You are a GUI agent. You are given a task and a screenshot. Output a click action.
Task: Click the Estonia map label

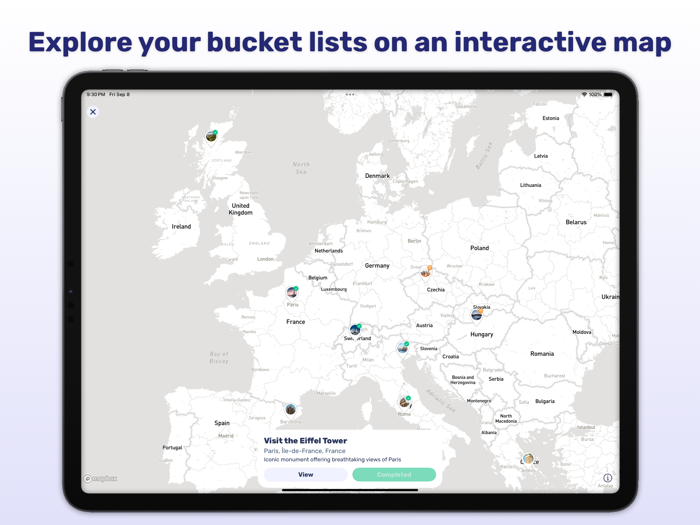[x=550, y=118]
